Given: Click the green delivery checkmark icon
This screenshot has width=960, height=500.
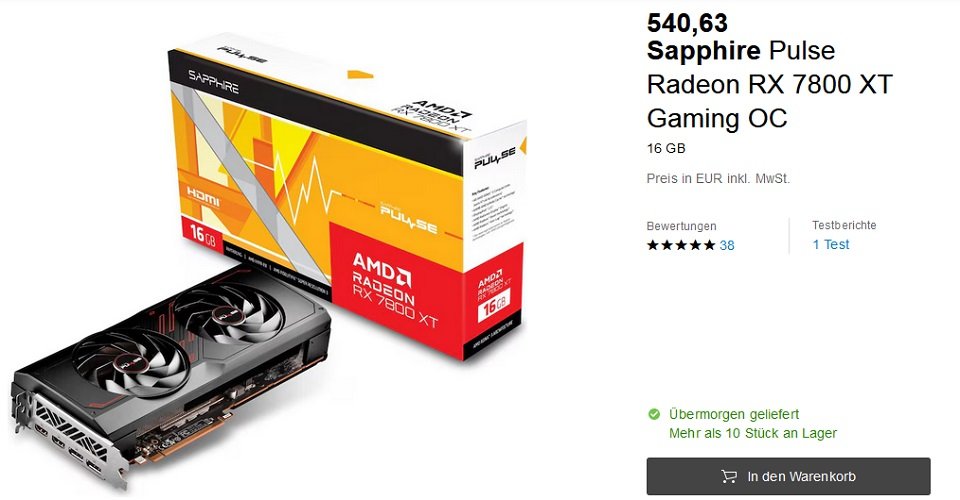Looking at the screenshot, I should [654, 414].
